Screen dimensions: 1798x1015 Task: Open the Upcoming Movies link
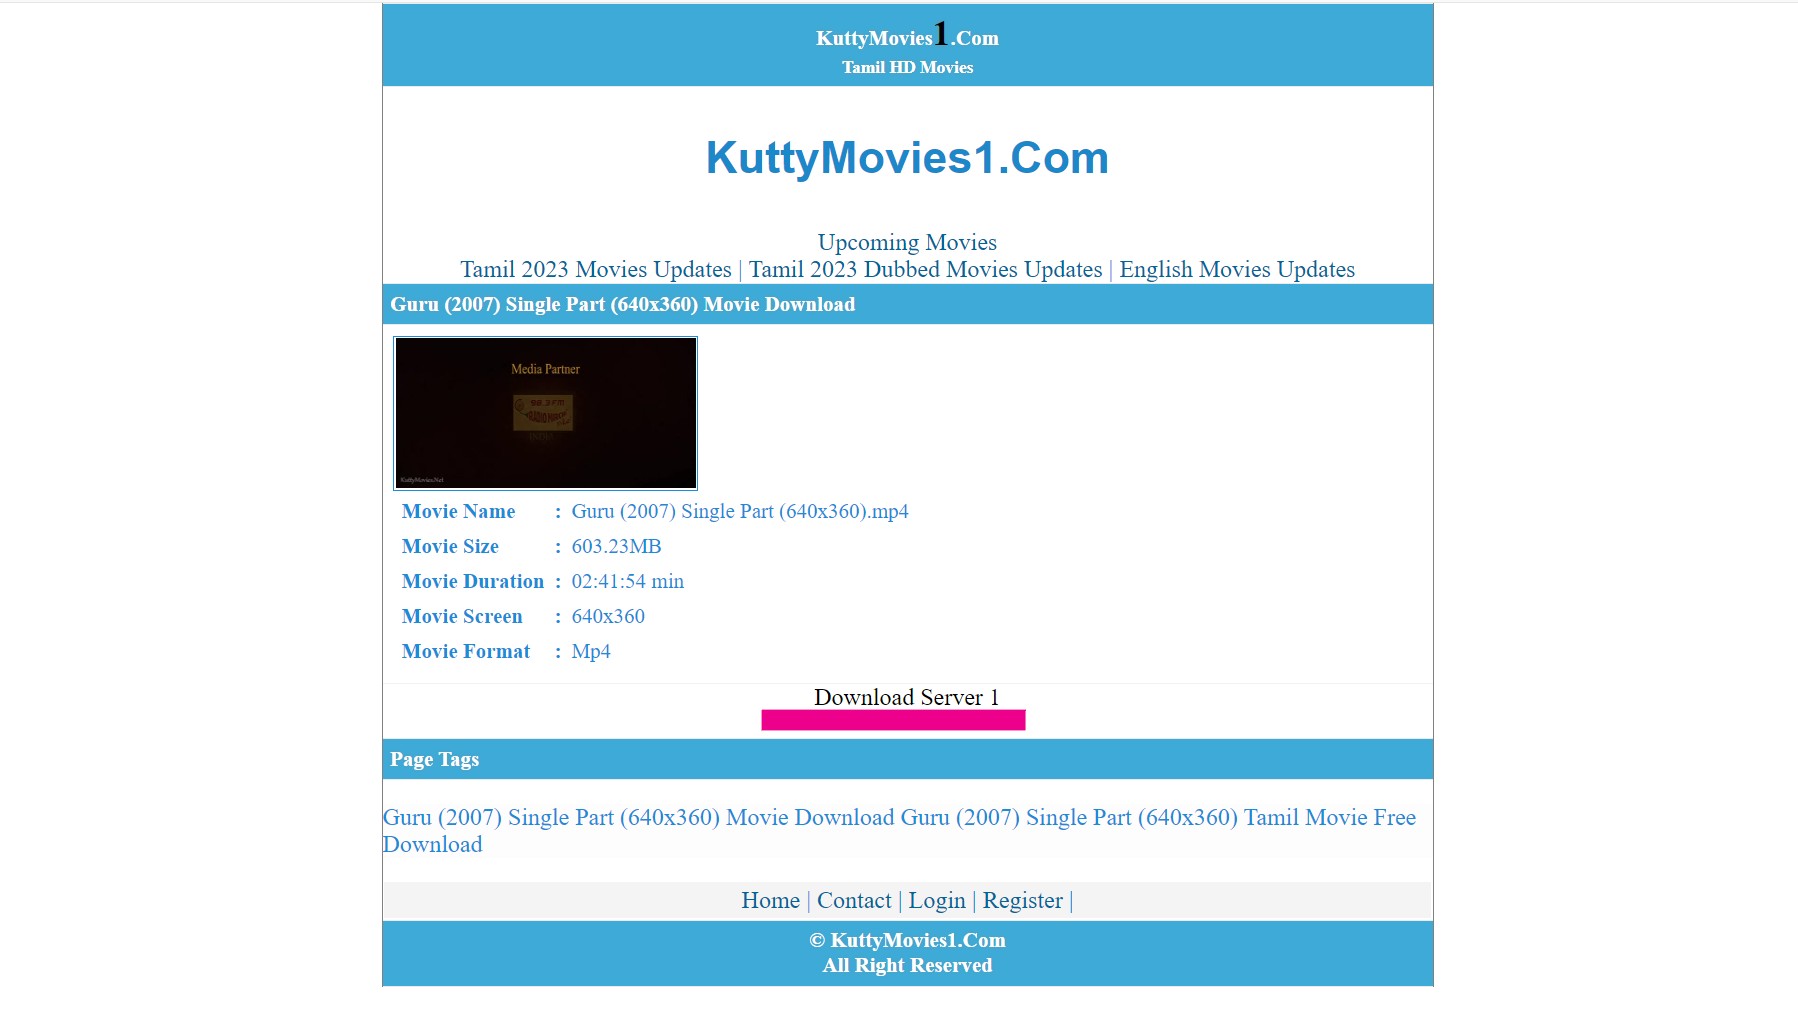[x=907, y=242]
